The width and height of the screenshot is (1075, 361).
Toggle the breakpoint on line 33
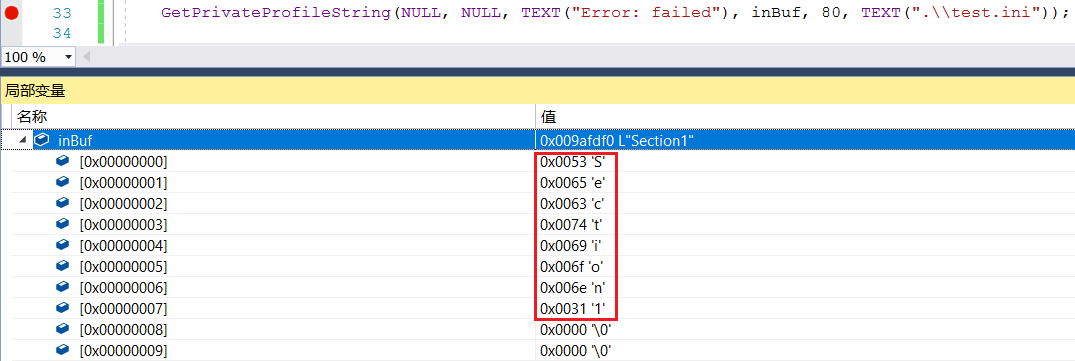(12, 12)
